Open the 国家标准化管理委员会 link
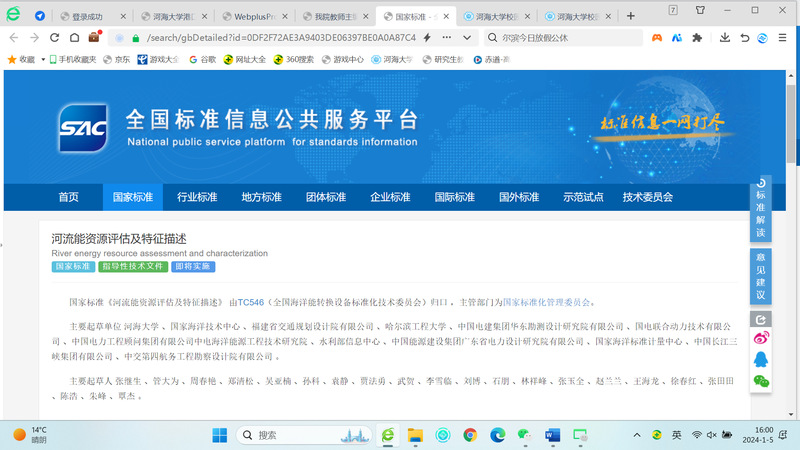800x450 pixels. click(547, 302)
